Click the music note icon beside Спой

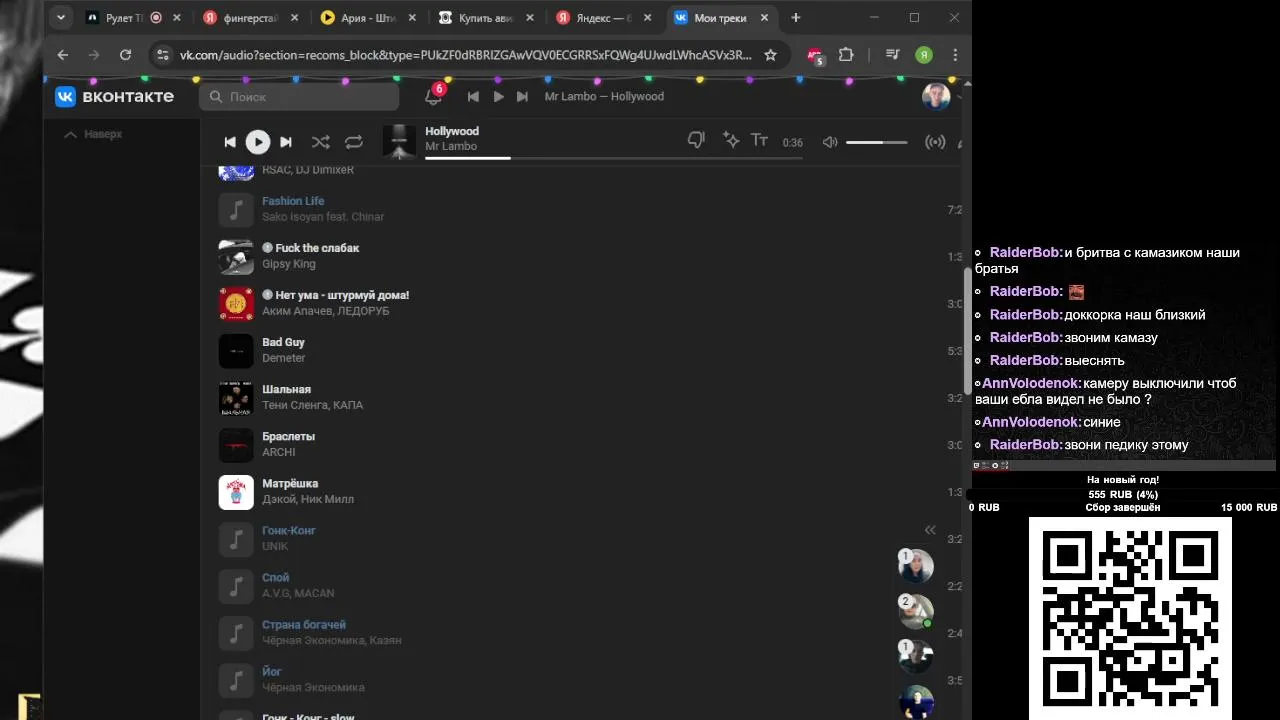[236, 586]
